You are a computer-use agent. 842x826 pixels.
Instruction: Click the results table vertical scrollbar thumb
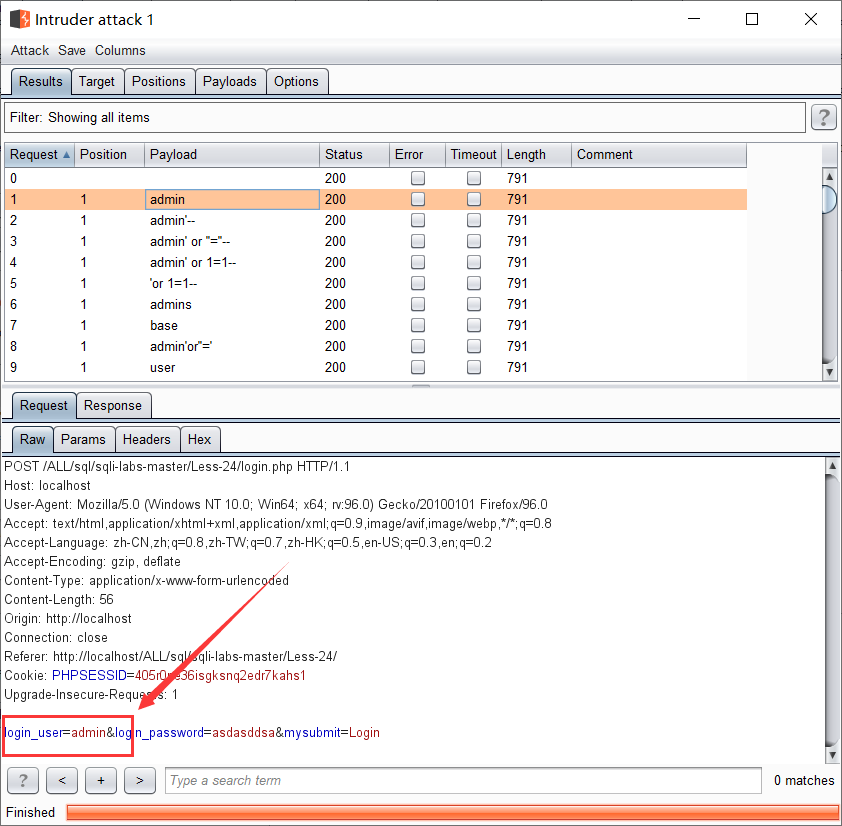(x=830, y=199)
